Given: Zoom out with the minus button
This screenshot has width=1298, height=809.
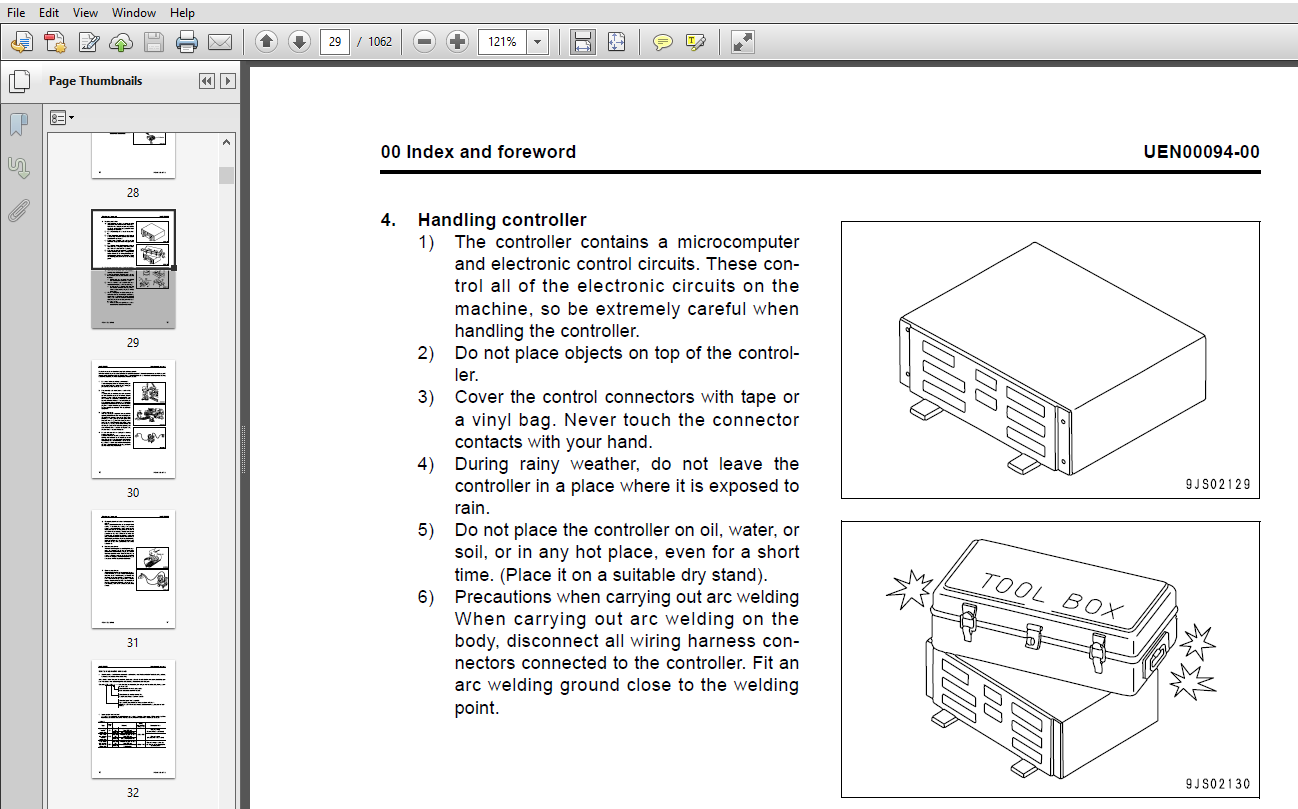Looking at the screenshot, I should tap(424, 42).
